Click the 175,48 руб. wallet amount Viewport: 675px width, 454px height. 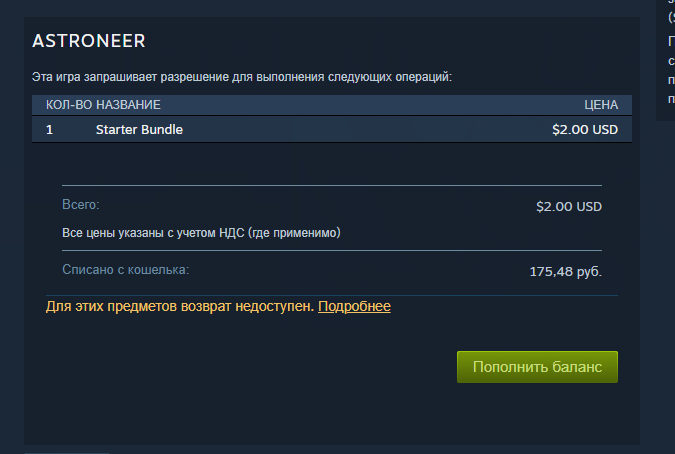click(565, 272)
